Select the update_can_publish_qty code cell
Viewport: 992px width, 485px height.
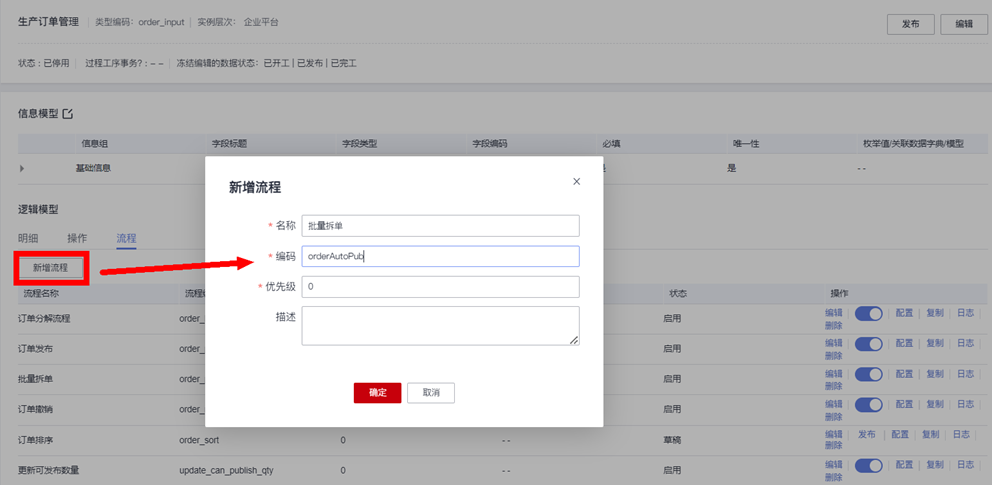(x=226, y=470)
